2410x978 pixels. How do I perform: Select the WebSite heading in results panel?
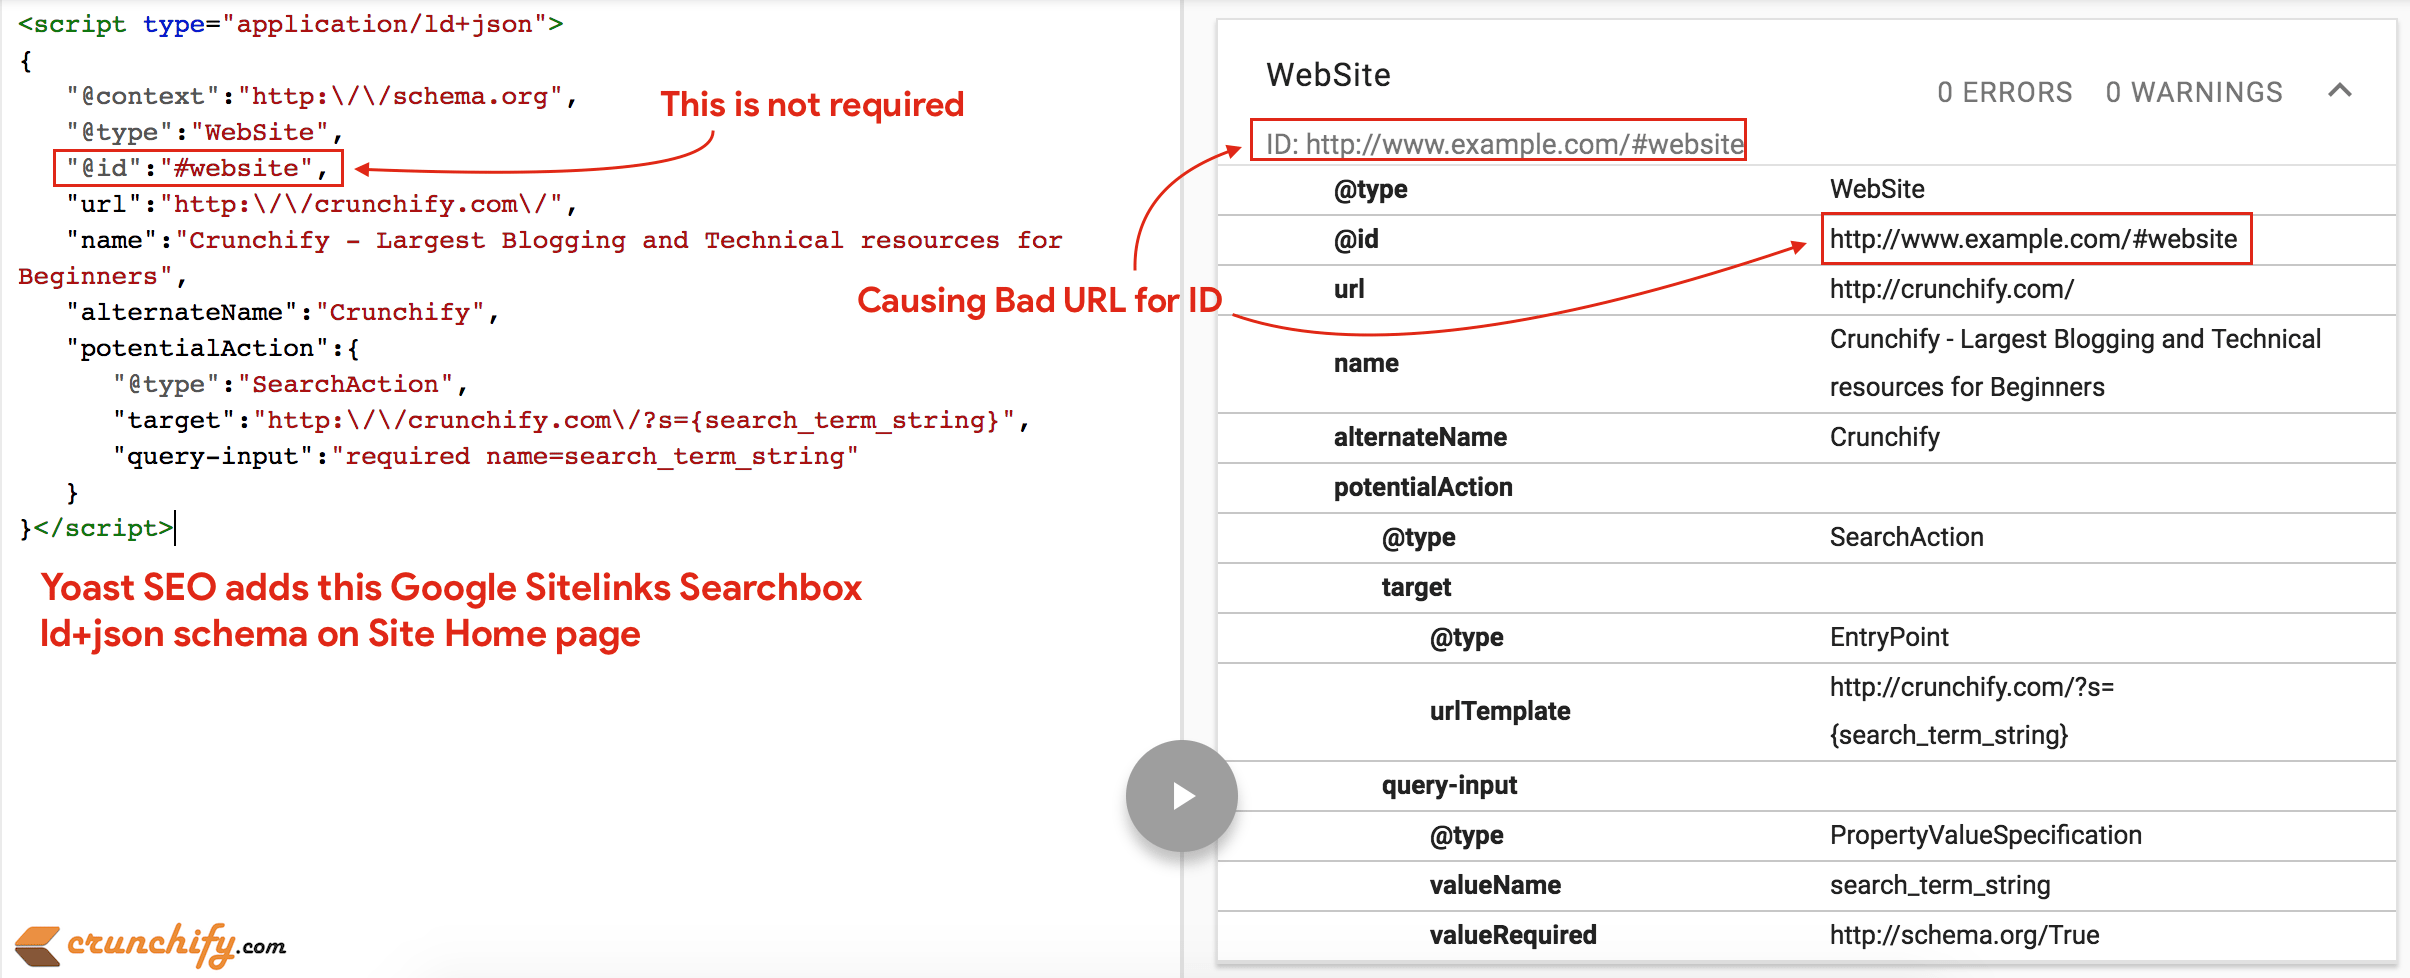click(x=1327, y=74)
